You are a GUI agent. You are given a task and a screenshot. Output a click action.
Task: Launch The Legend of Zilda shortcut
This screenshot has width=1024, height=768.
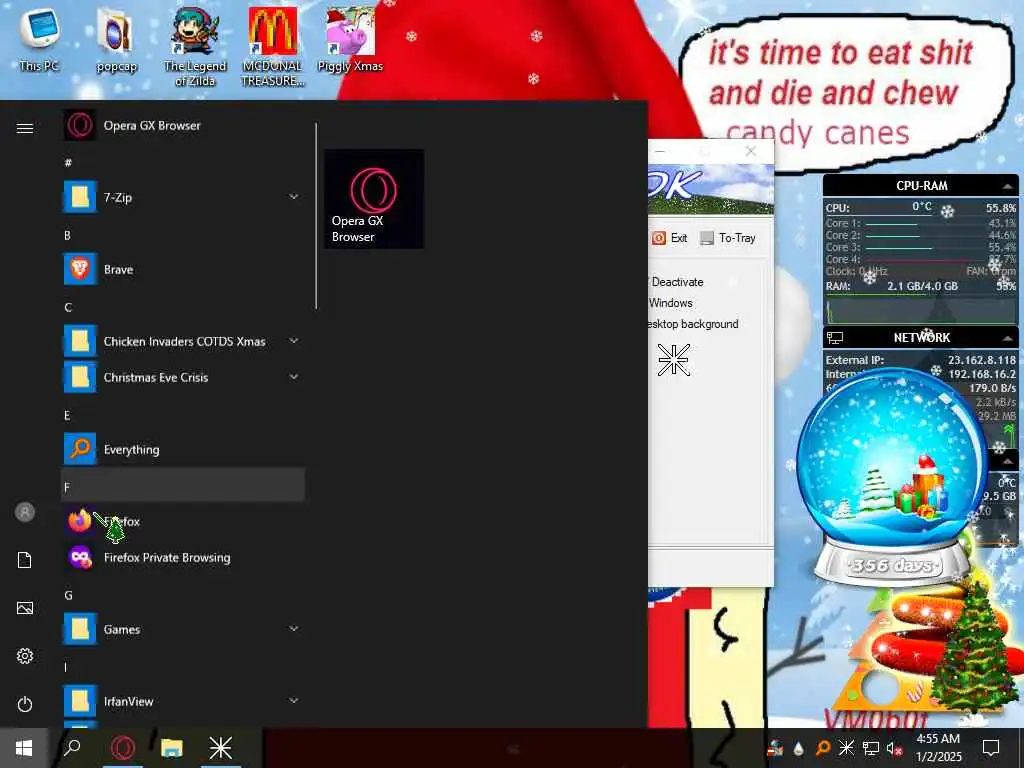pos(195,47)
